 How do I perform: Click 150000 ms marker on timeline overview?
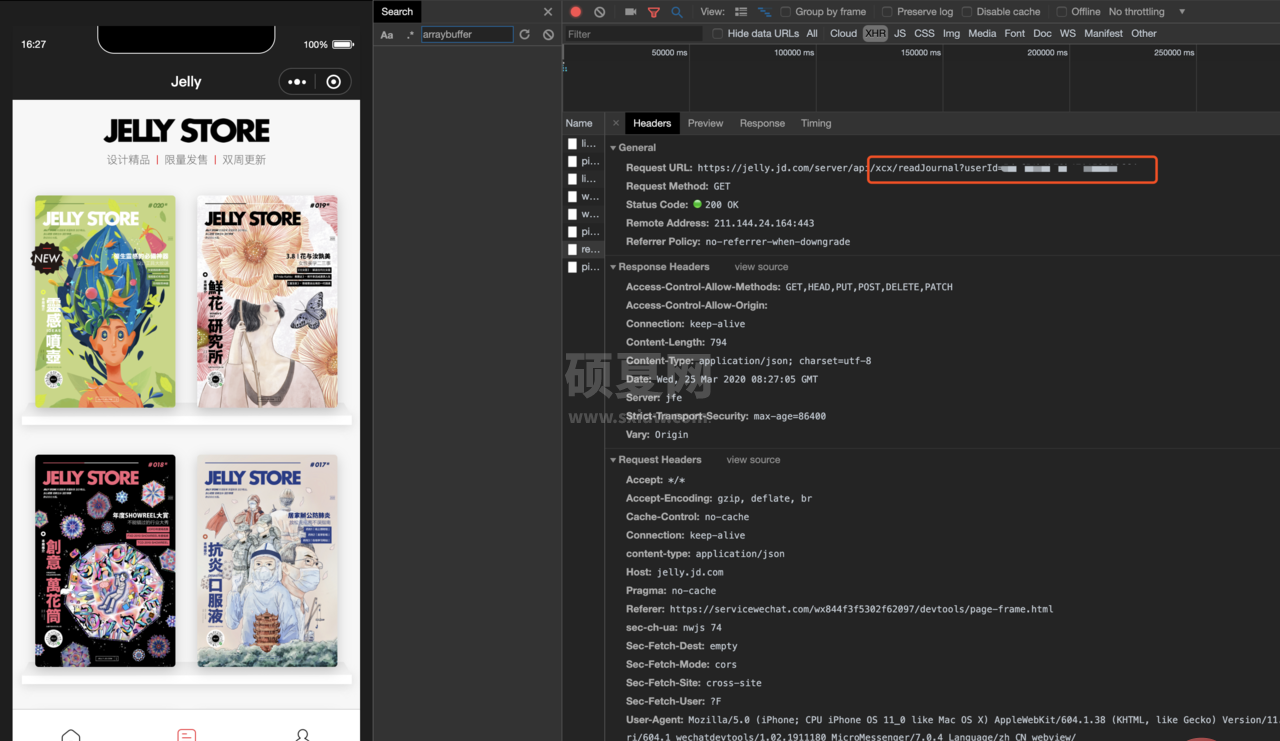(921, 53)
